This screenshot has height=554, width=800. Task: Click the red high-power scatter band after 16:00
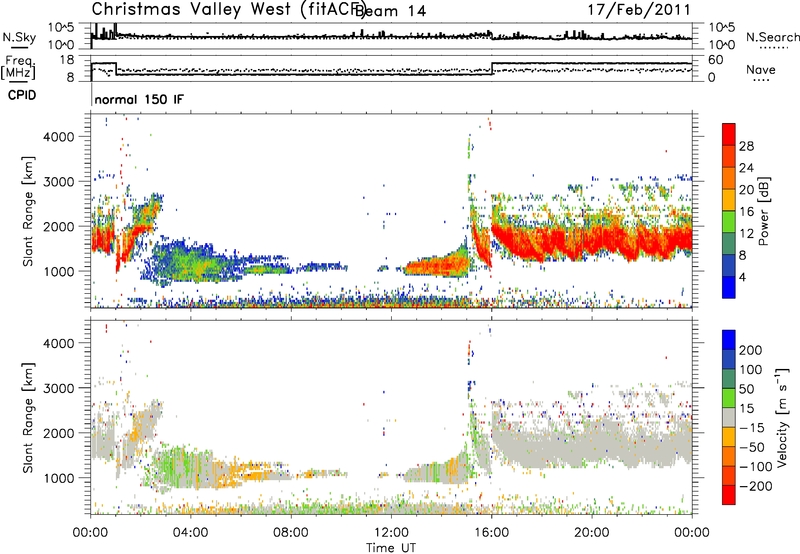[x=592, y=242]
